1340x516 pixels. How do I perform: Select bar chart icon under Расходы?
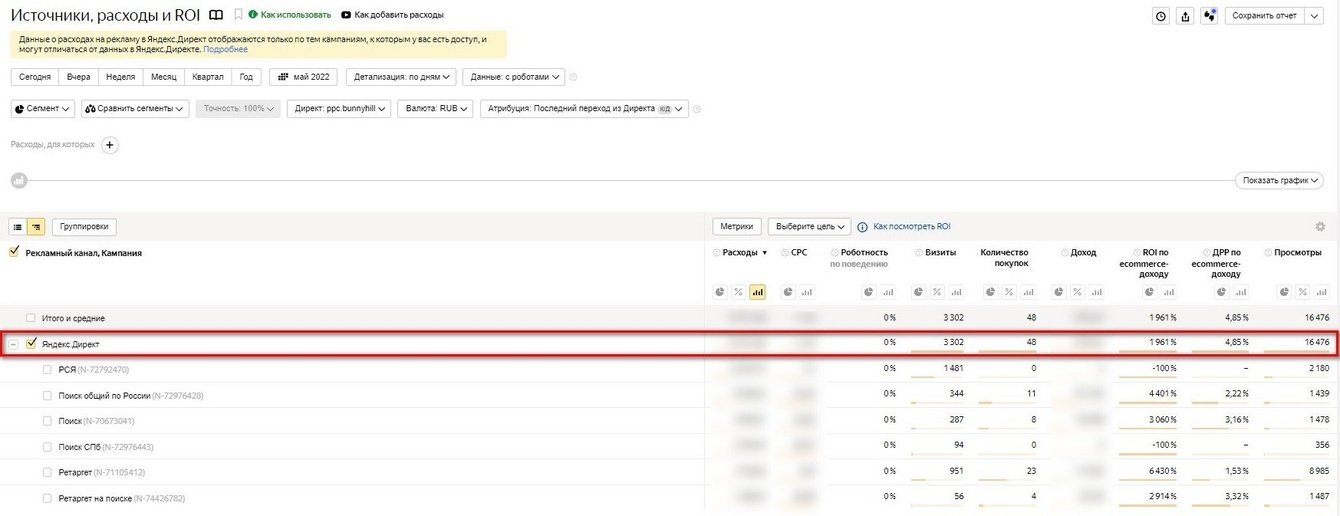pyautogui.click(x=757, y=292)
